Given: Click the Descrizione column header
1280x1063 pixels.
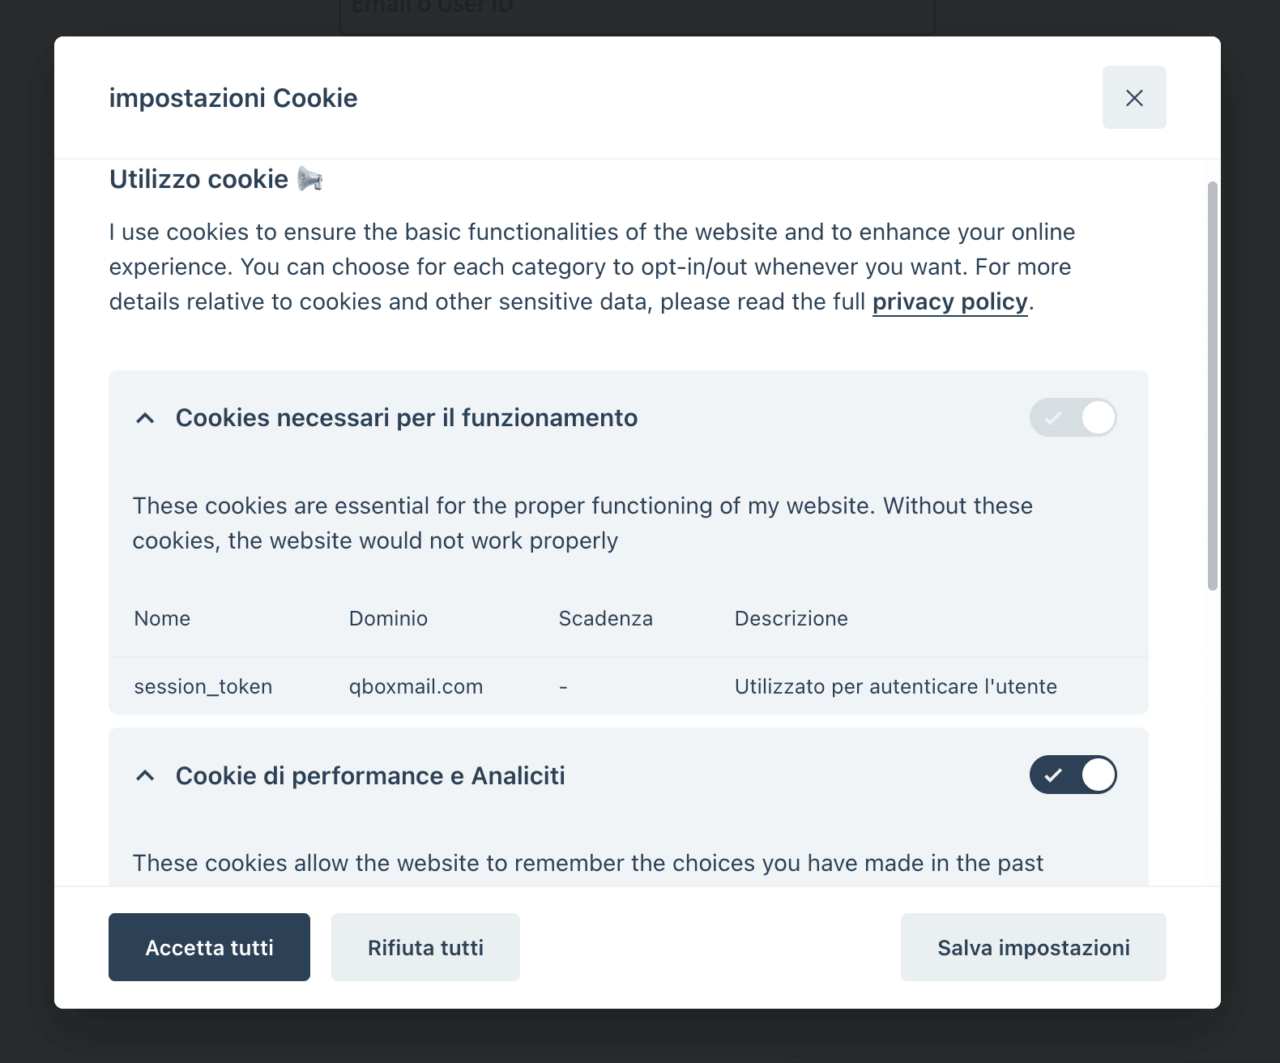Looking at the screenshot, I should click(791, 619).
